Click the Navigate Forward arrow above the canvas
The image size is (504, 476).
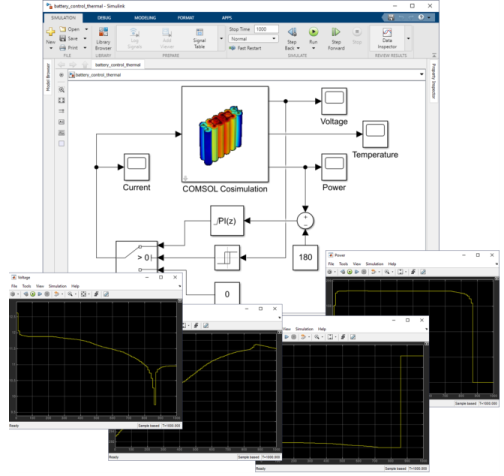pos(73,65)
